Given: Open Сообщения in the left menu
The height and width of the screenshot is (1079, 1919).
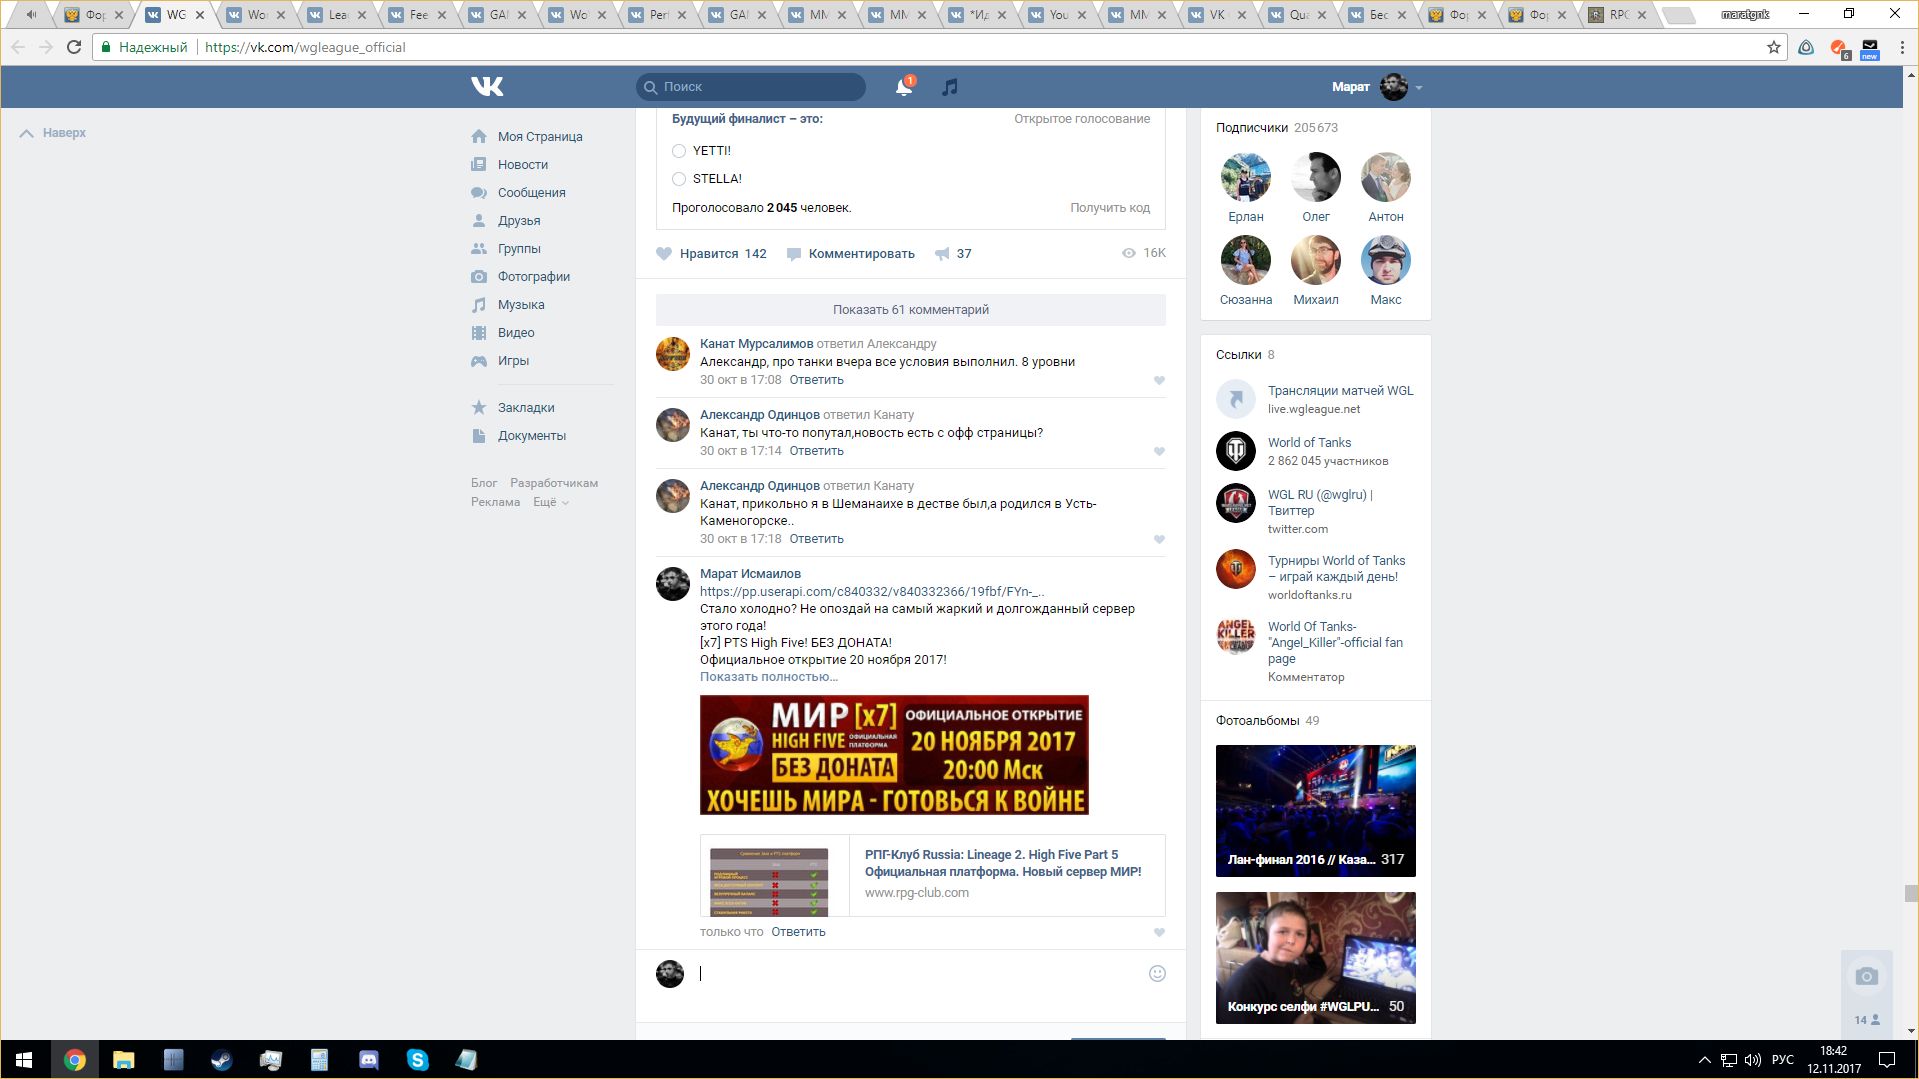Looking at the screenshot, I should pyautogui.click(x=531, y=193).
